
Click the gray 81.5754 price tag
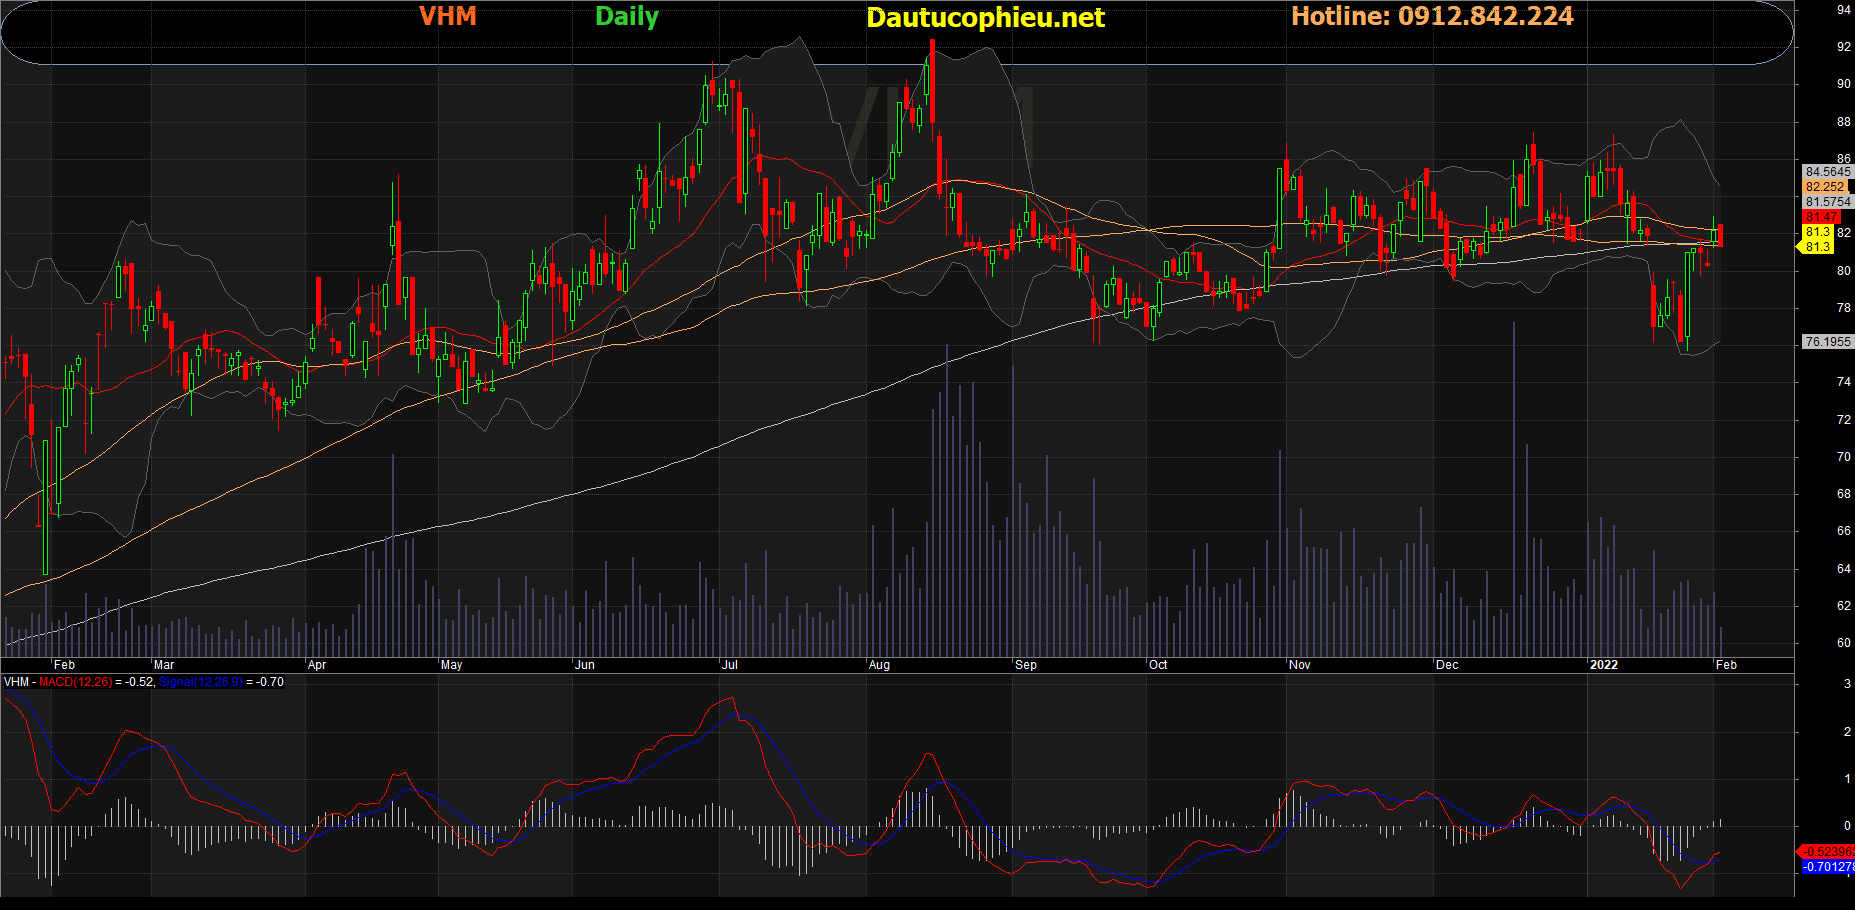[x=1827, y=202]
